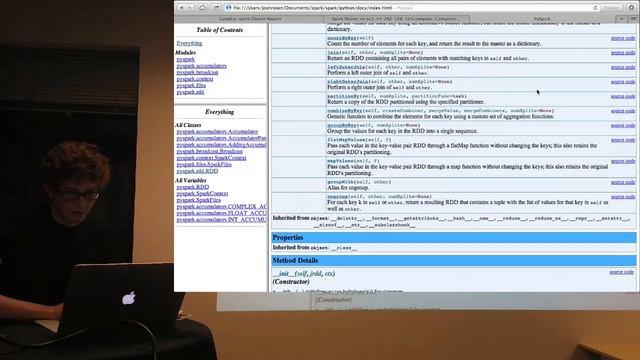This screenshot has width=640, height=360.
Task: Open the gear settings icon in the toolbar
Action: point(631,8)
